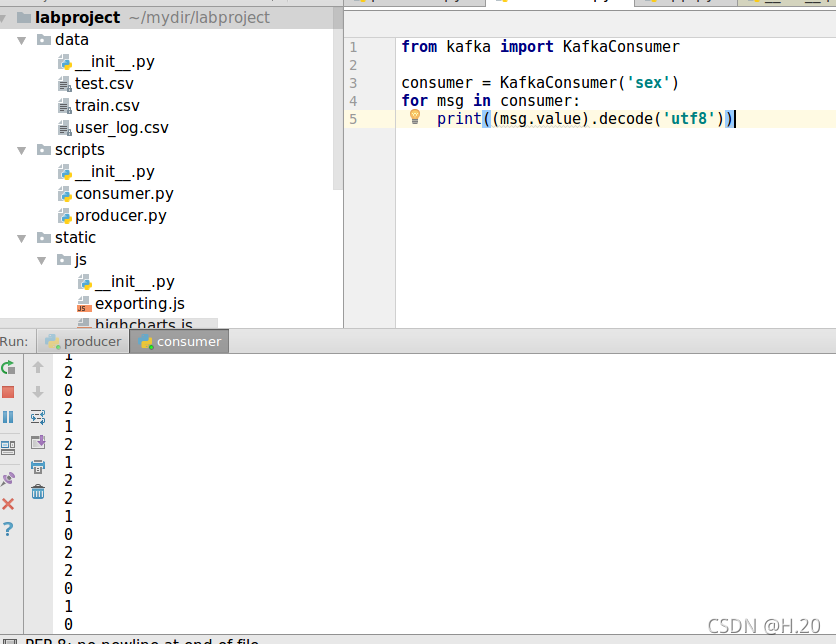836x644 pixels.
Task: Click line number 1 in gutter
Action: pos(353,47)
